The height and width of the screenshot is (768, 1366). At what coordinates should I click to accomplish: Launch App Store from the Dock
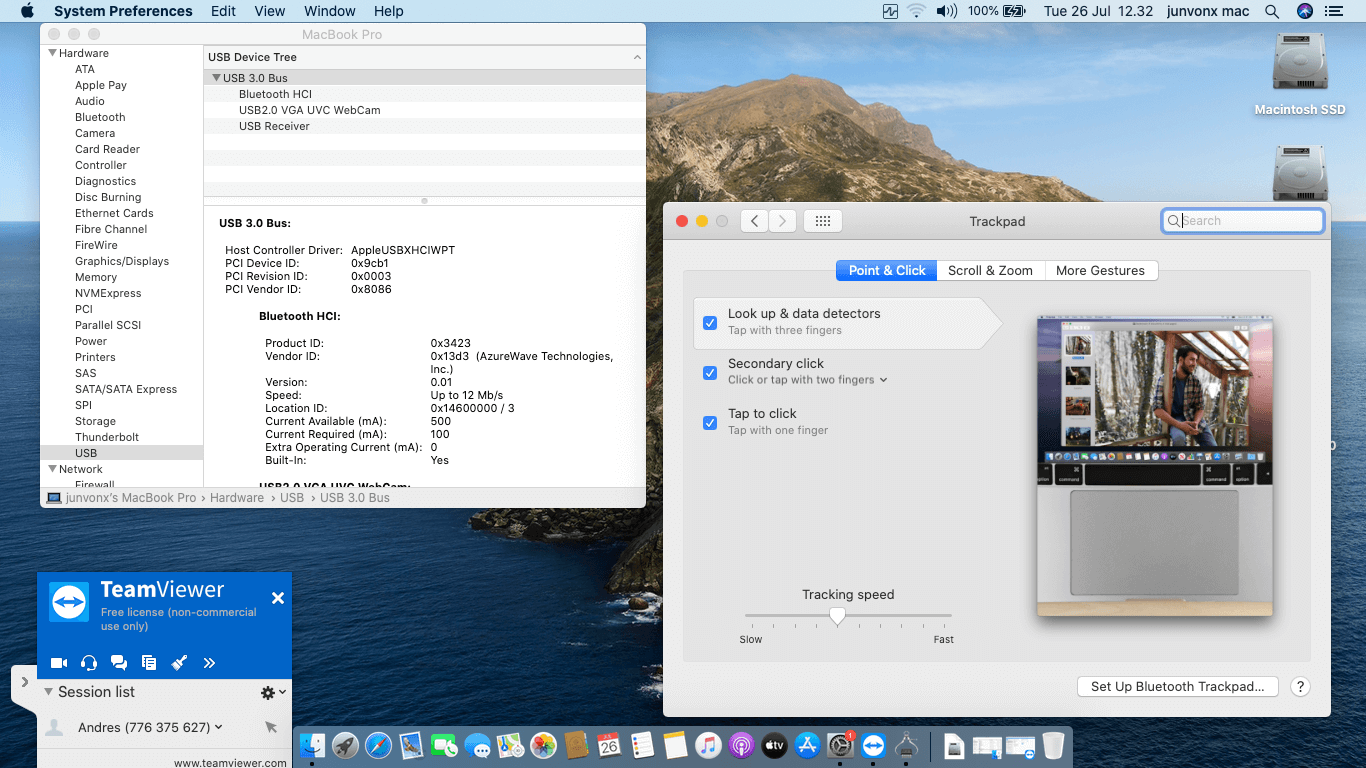807,745
